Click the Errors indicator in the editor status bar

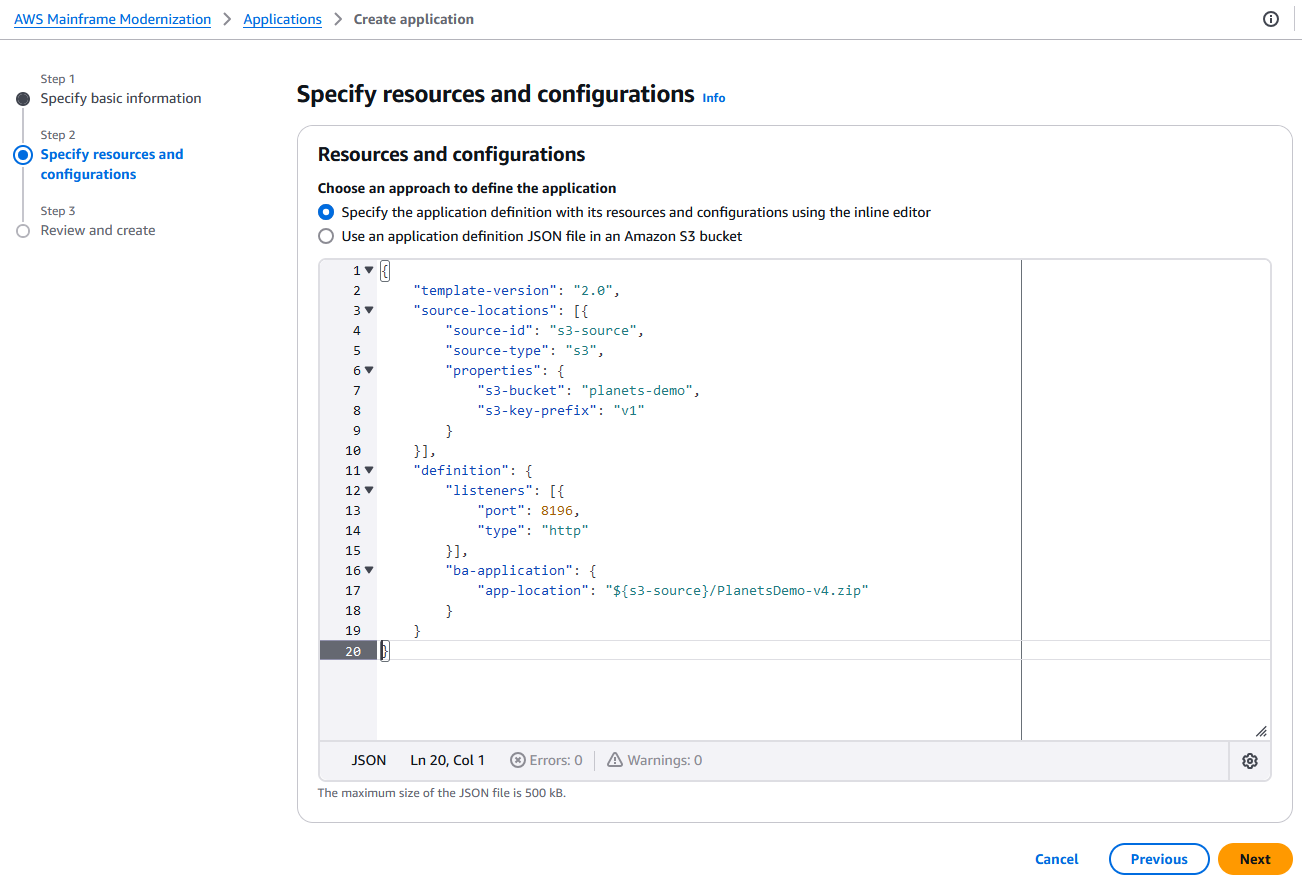546,760
